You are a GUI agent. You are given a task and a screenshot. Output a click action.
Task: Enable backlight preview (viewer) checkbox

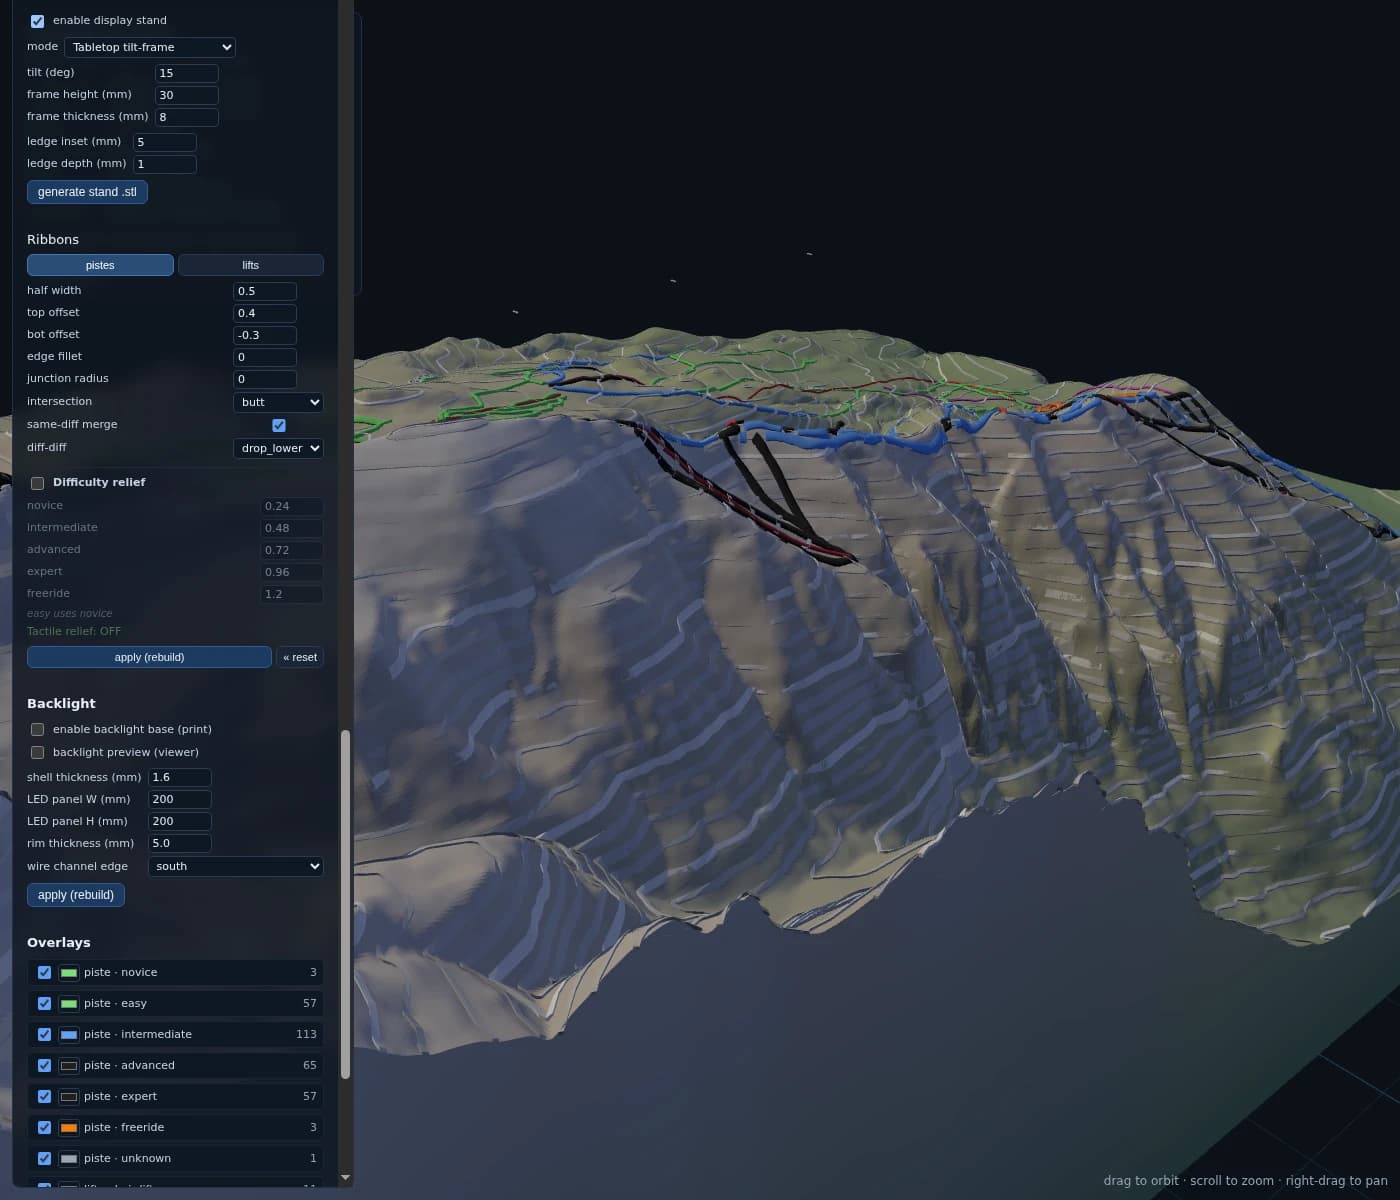pyautogui.click(x=37, y=752)
